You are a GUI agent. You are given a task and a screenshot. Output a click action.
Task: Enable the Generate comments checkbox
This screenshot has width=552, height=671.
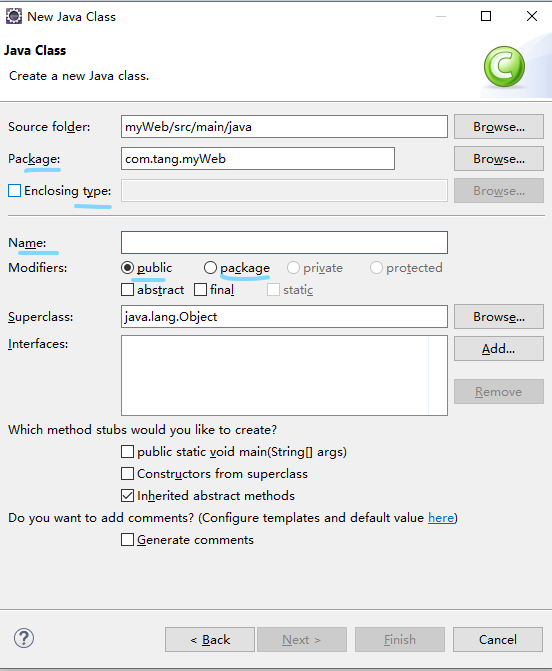(x=128, y=540)
